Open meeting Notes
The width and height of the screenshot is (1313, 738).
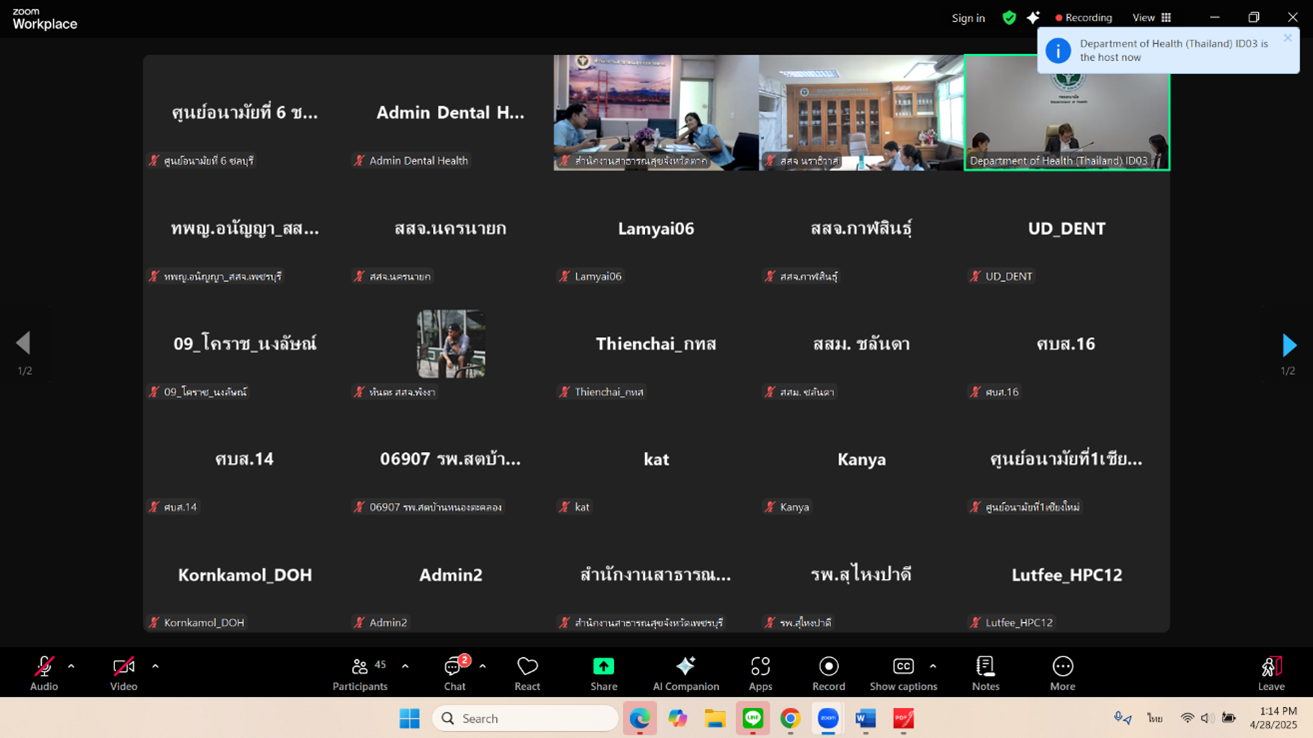985,673
